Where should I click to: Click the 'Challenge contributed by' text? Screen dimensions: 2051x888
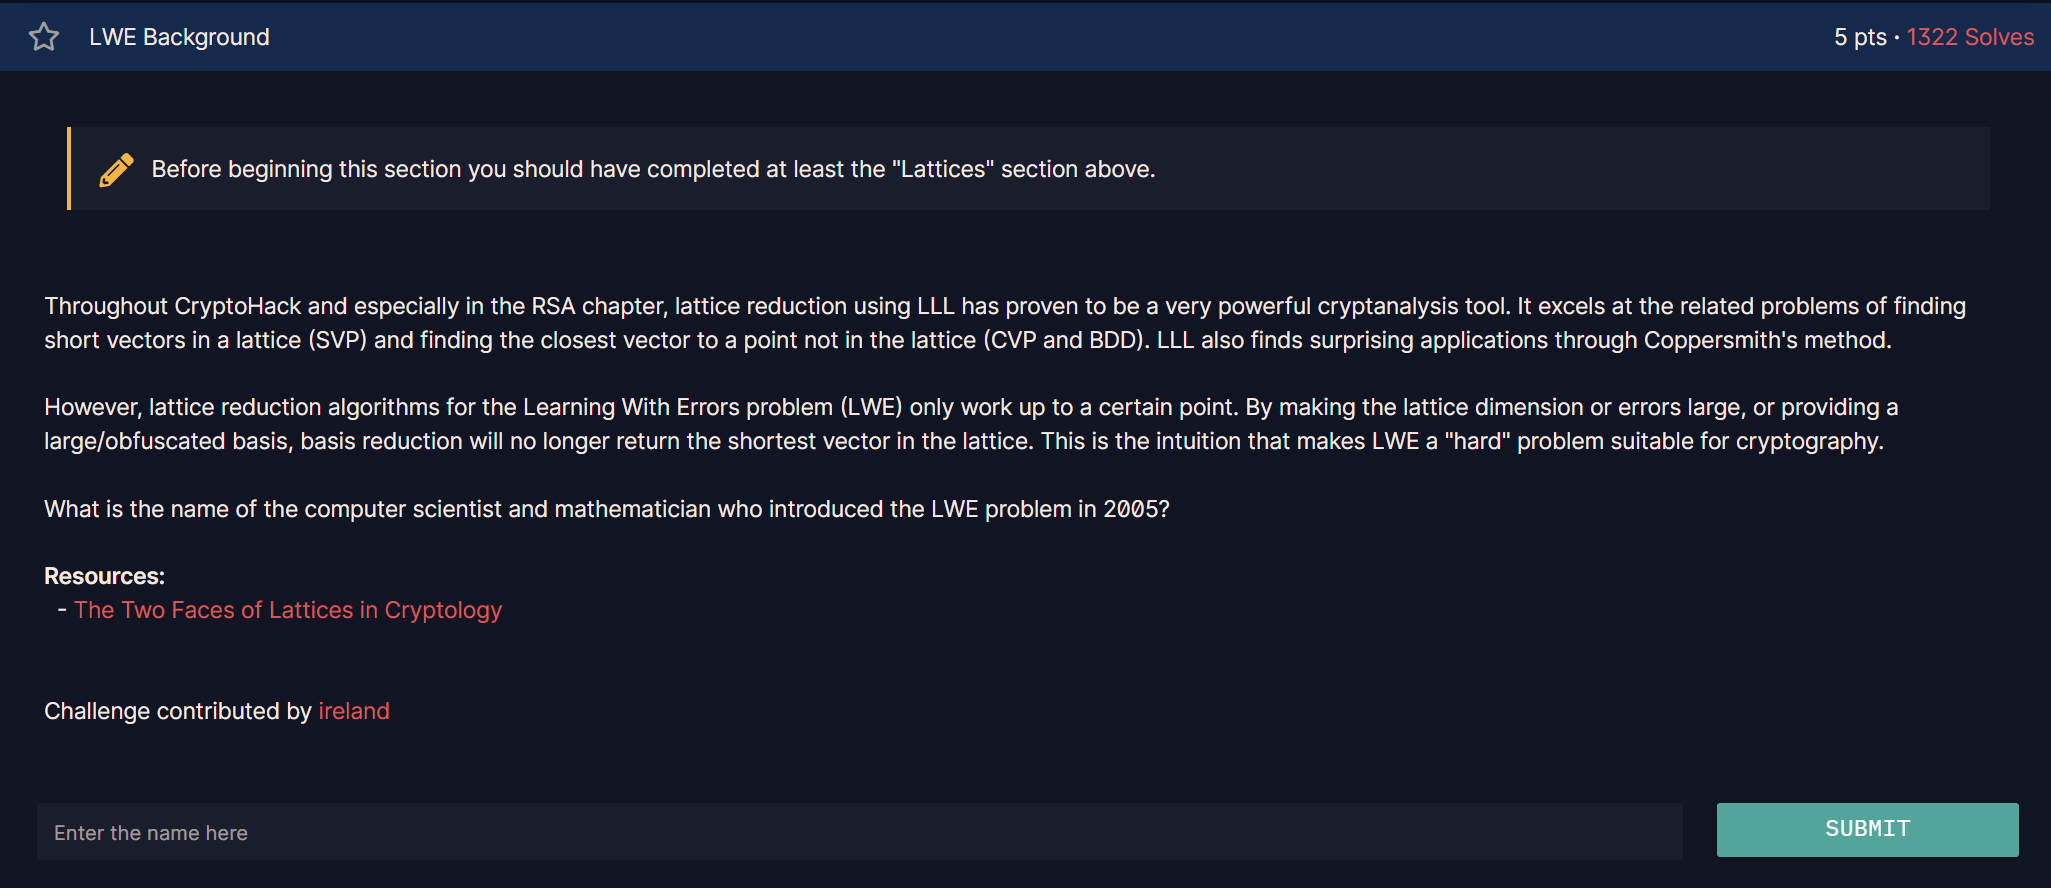point(178,711)
